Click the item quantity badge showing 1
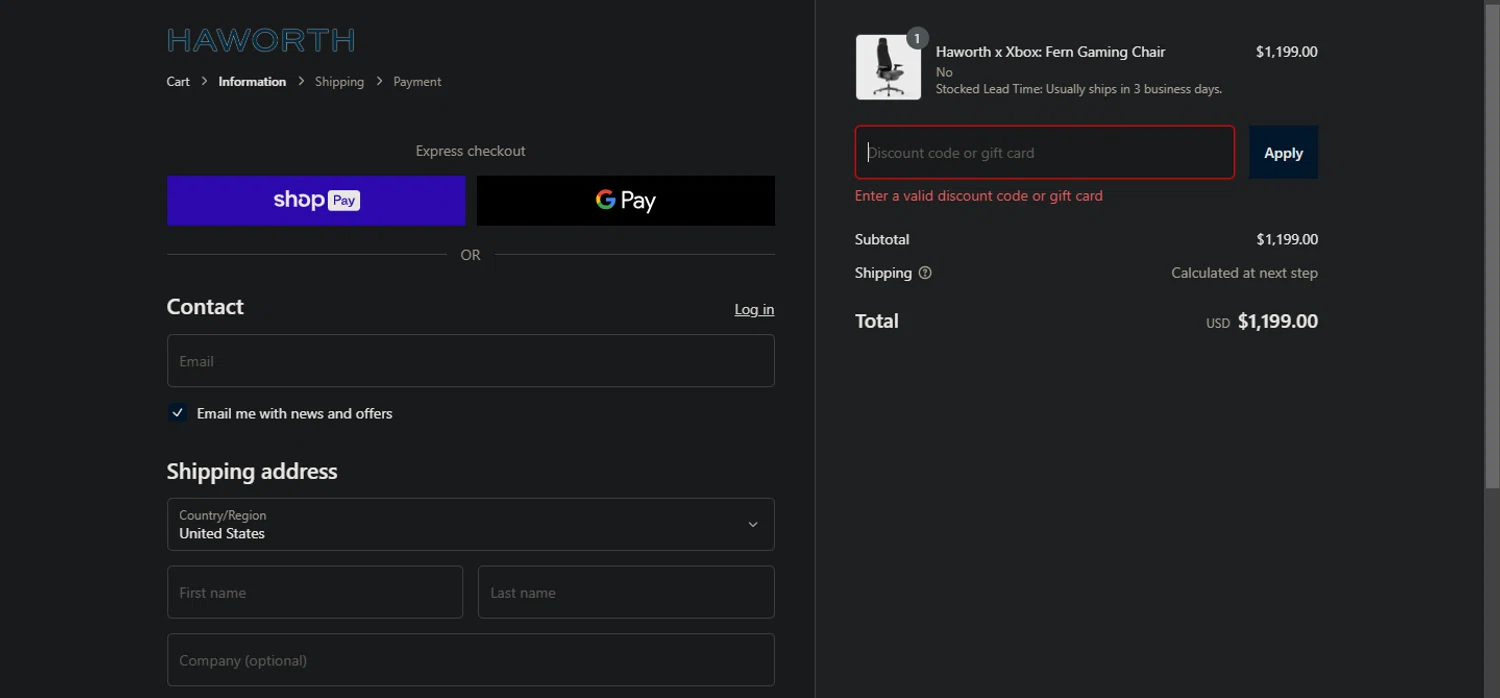Image resolution: width=1500 pixels, height=698 pixels. [x=916, y=38]
